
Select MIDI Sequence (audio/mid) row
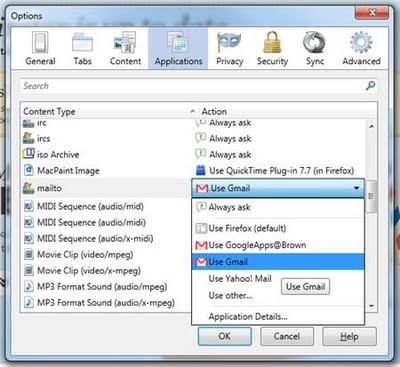point(106,206)
